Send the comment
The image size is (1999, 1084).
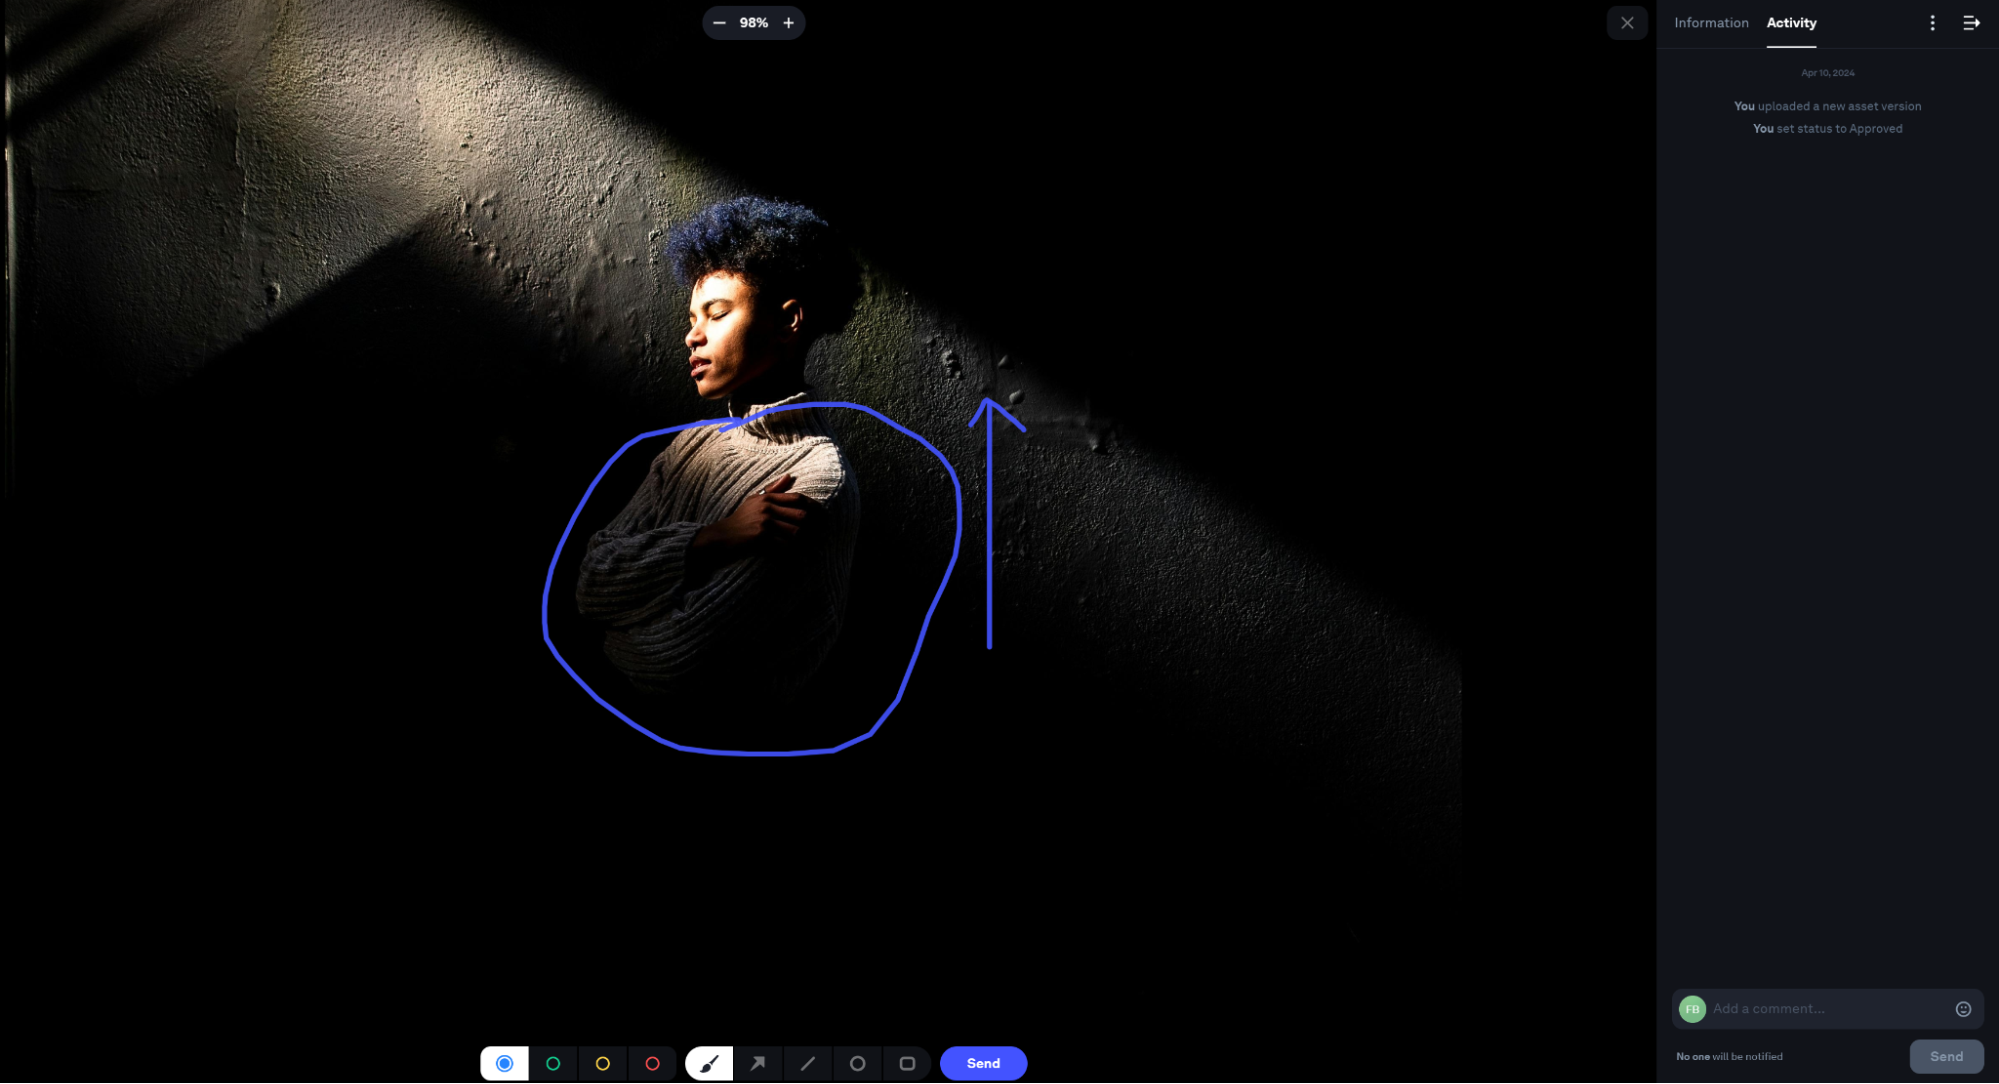click(1946, 1056)
